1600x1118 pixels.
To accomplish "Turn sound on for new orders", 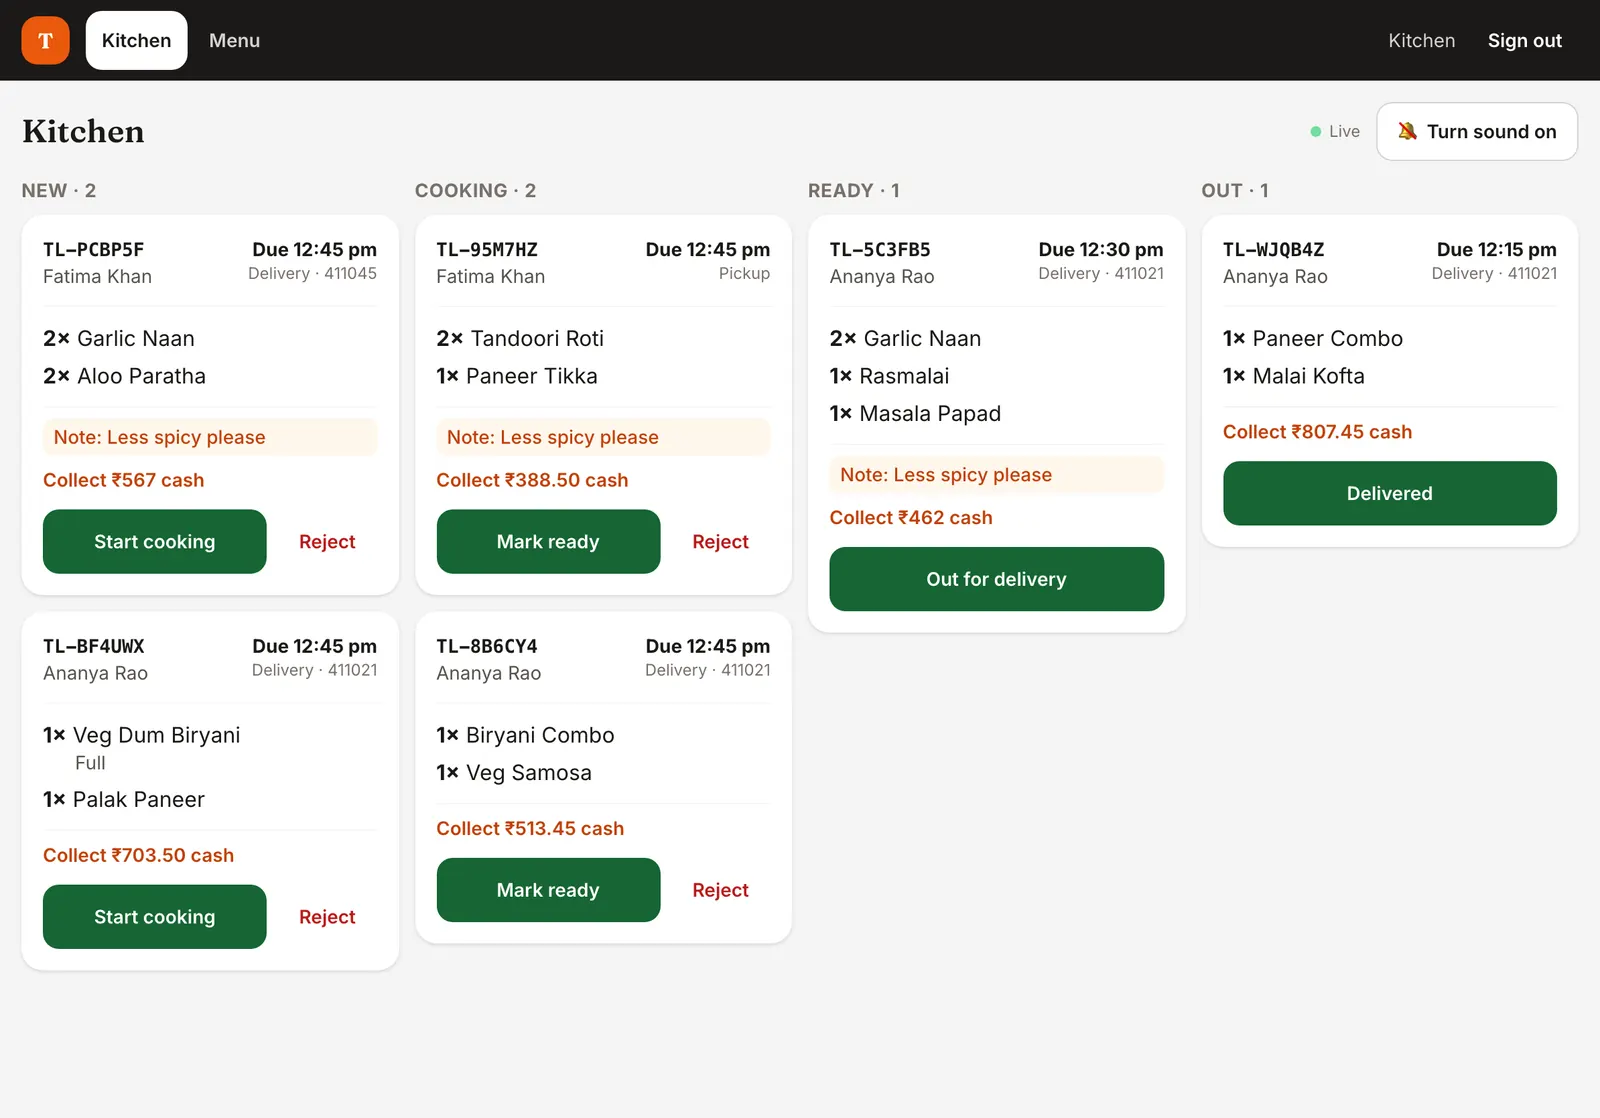I will pos(1477,131).
